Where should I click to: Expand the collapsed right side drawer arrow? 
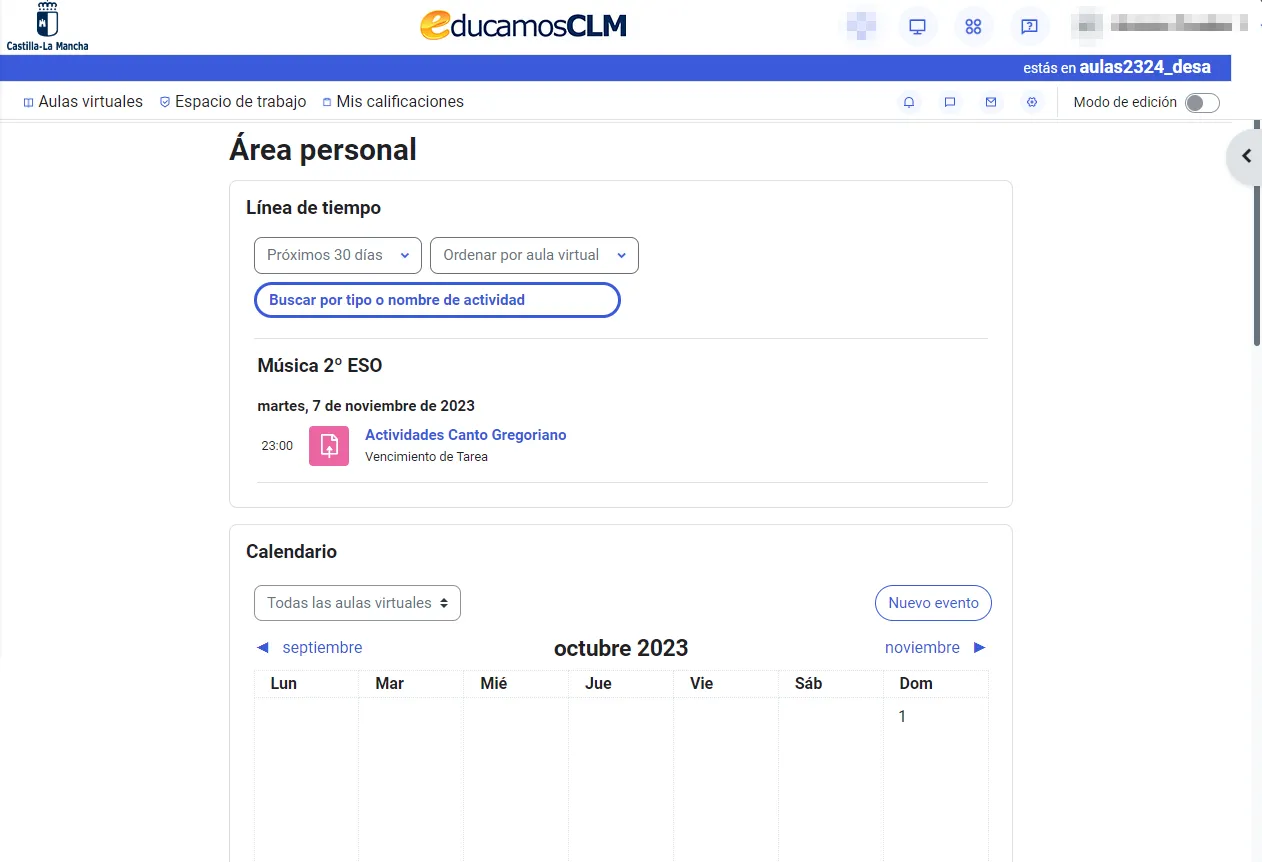[x=1246, y=156]
